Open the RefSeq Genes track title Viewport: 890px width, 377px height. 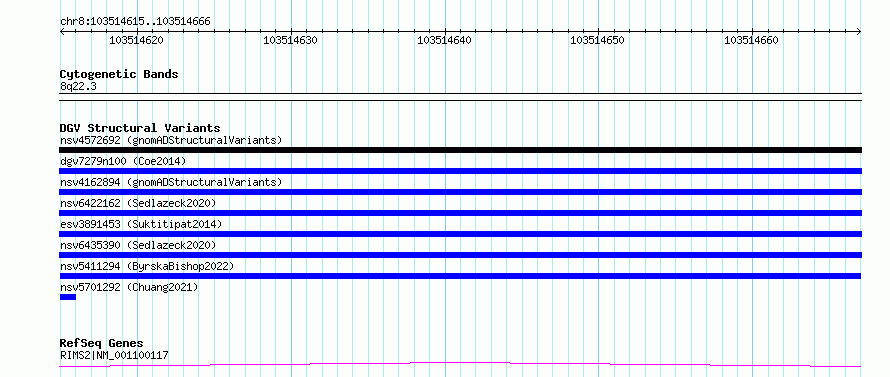click(x=102, y=344)
